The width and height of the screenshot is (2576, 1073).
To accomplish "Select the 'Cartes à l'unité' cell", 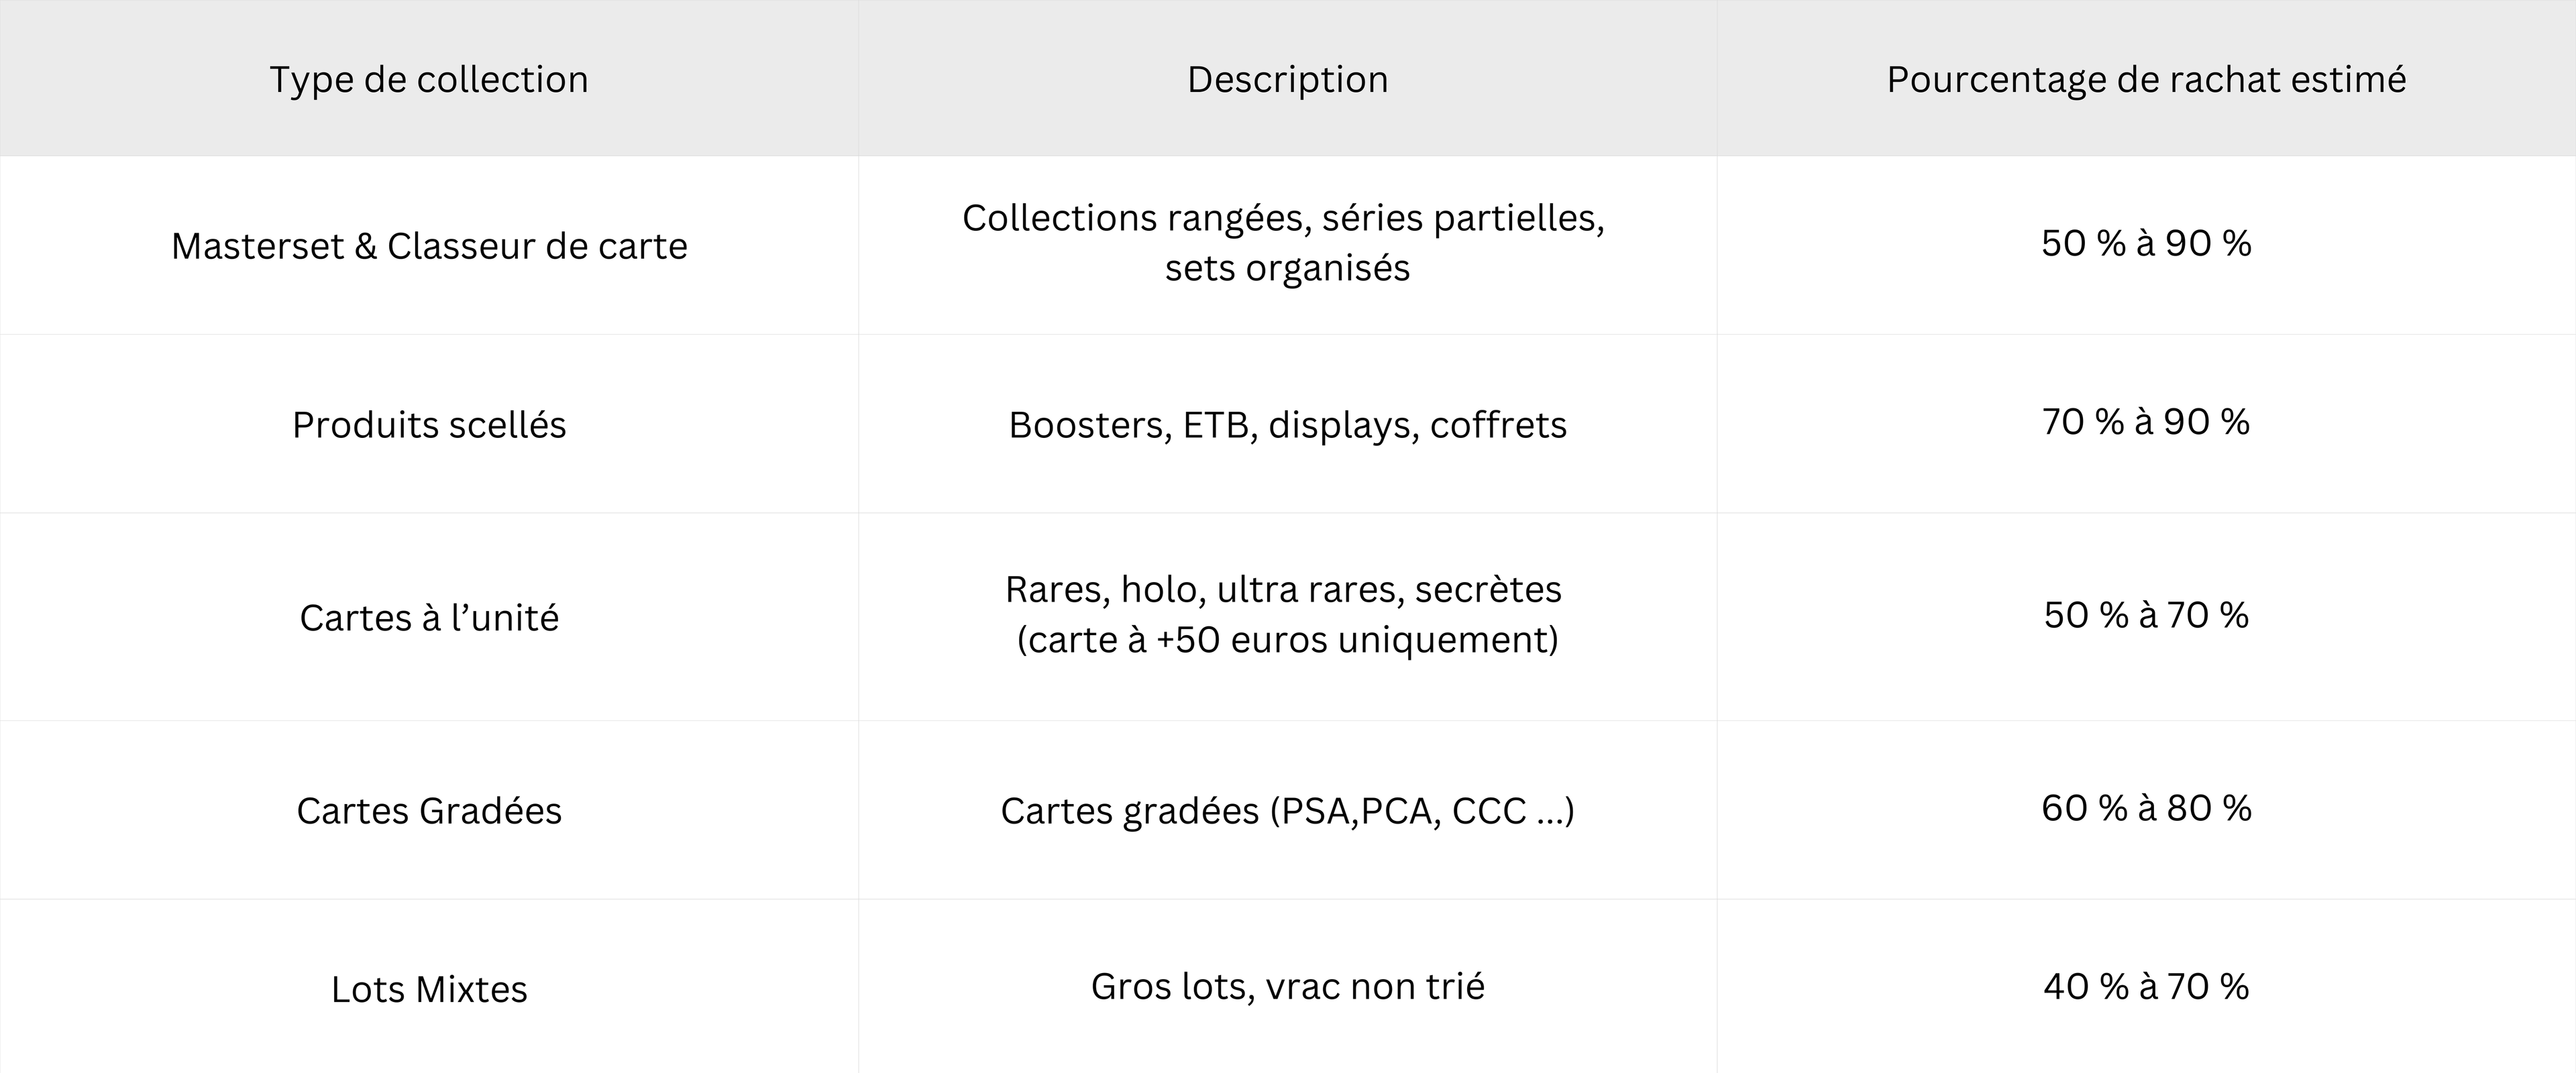I will tap(429, 618).
